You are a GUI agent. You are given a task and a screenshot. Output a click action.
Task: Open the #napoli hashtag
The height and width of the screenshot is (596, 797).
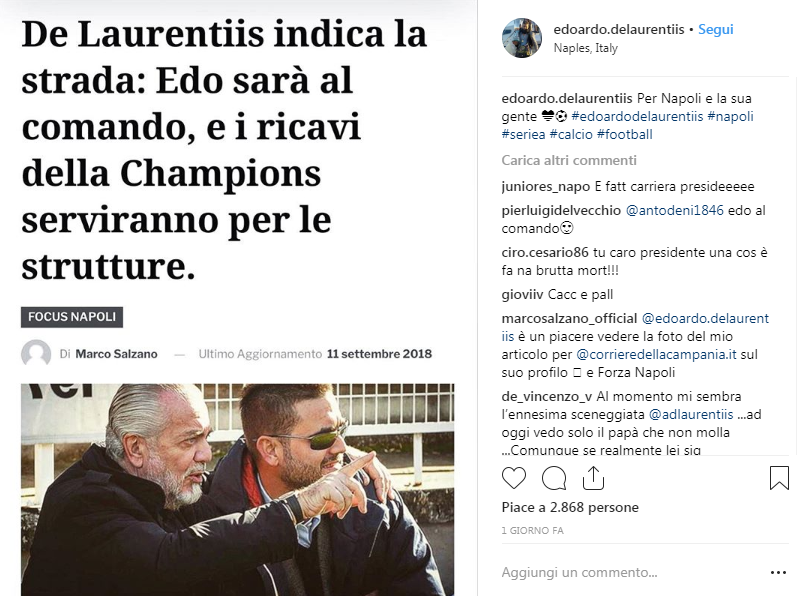(x=730, y=116)
